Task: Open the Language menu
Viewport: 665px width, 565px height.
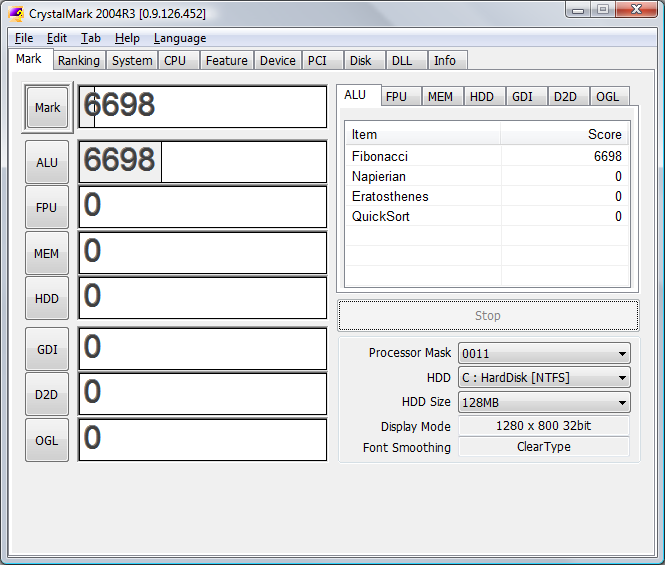Action: click(180, 38)
